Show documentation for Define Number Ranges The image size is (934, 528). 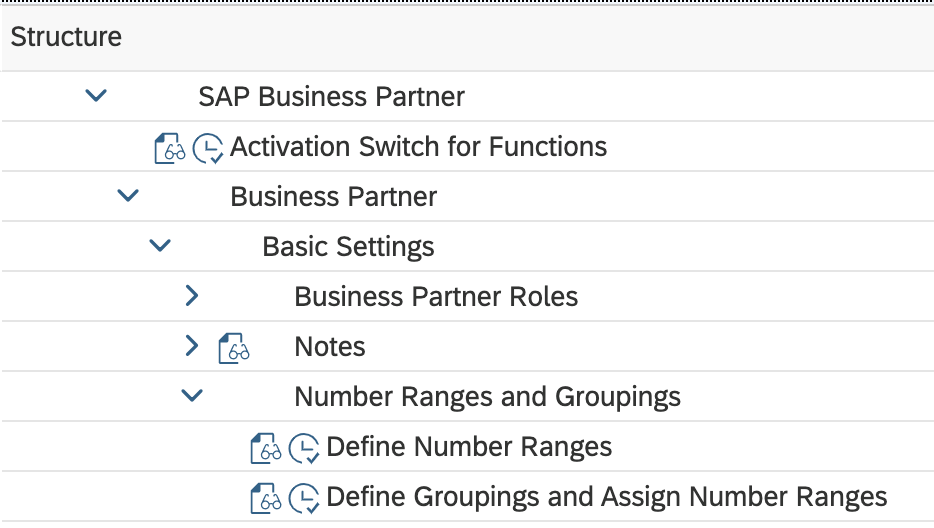[x=266, y=448]
